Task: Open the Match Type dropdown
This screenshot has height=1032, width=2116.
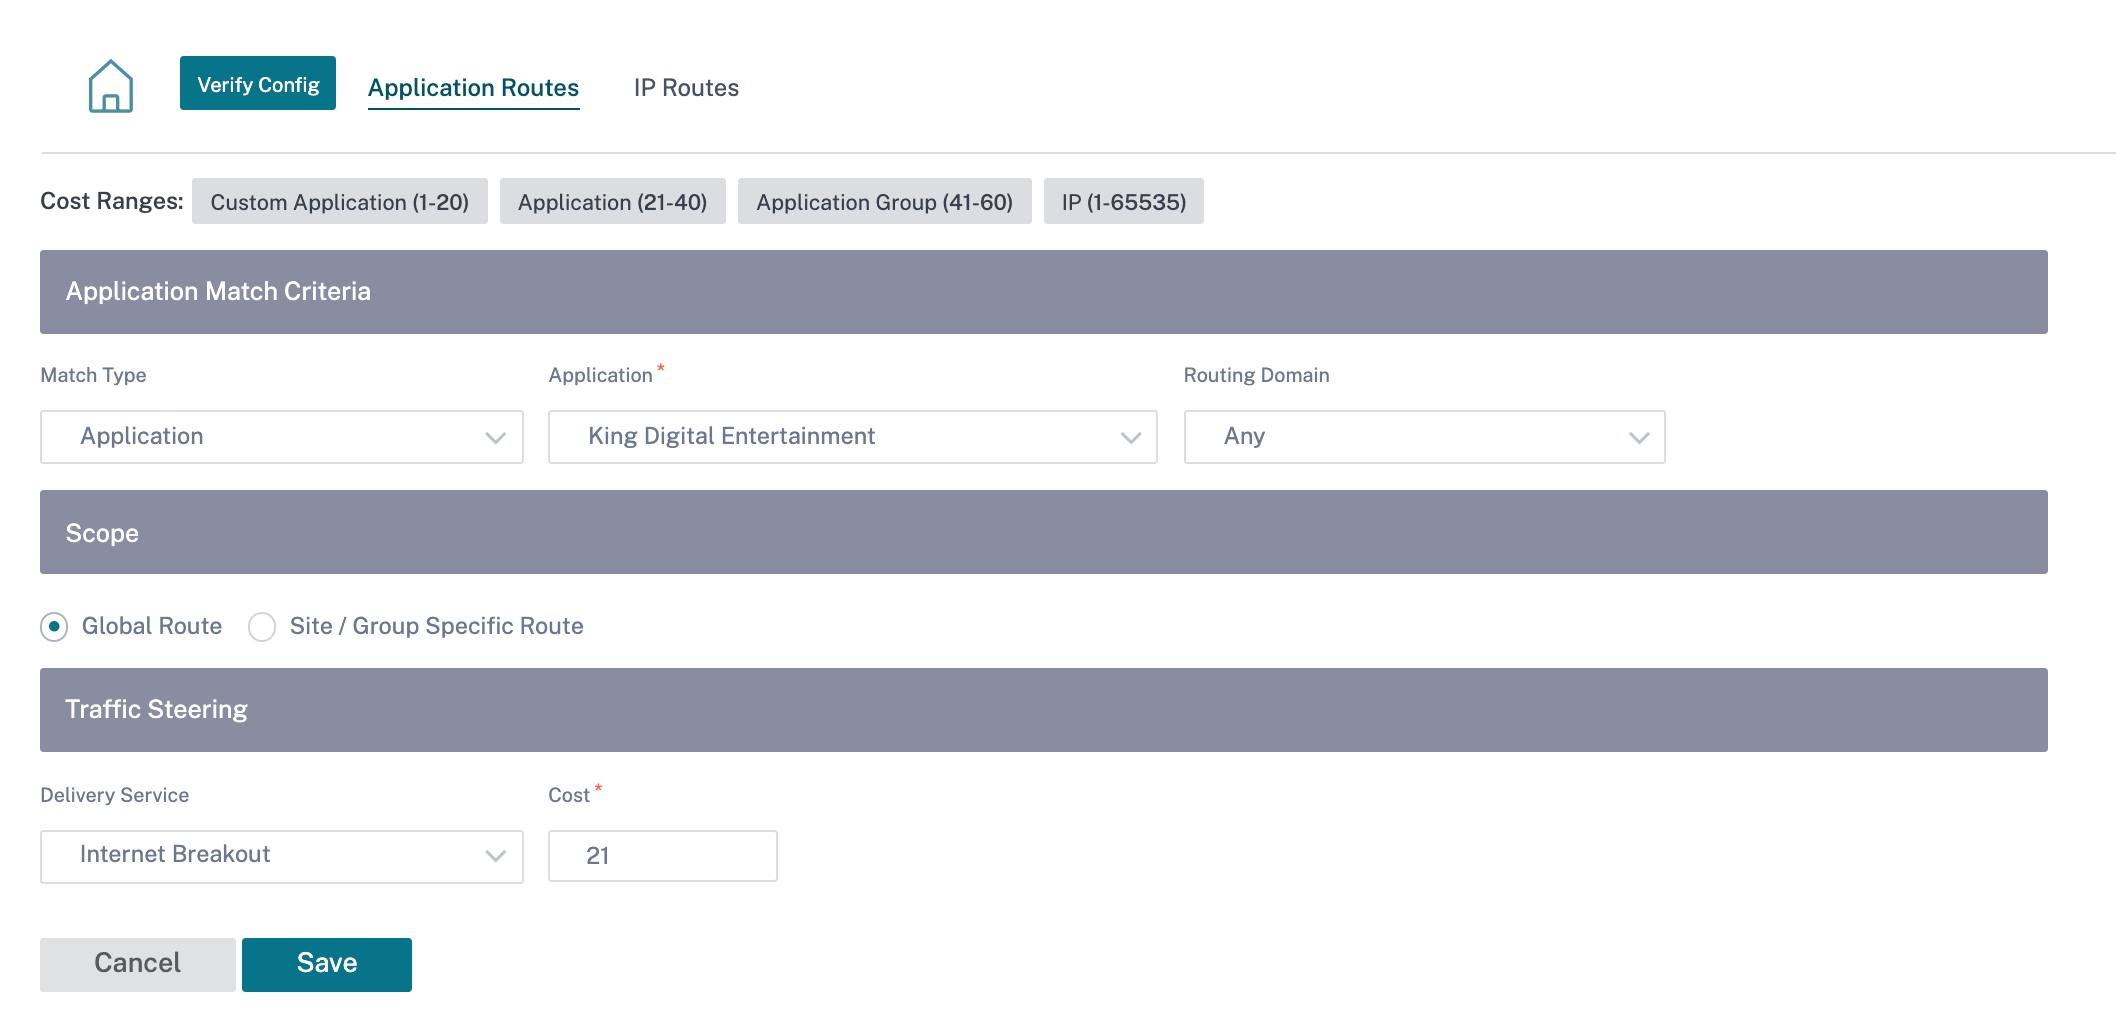Action: pyautogui.click(x=282, y=437)
